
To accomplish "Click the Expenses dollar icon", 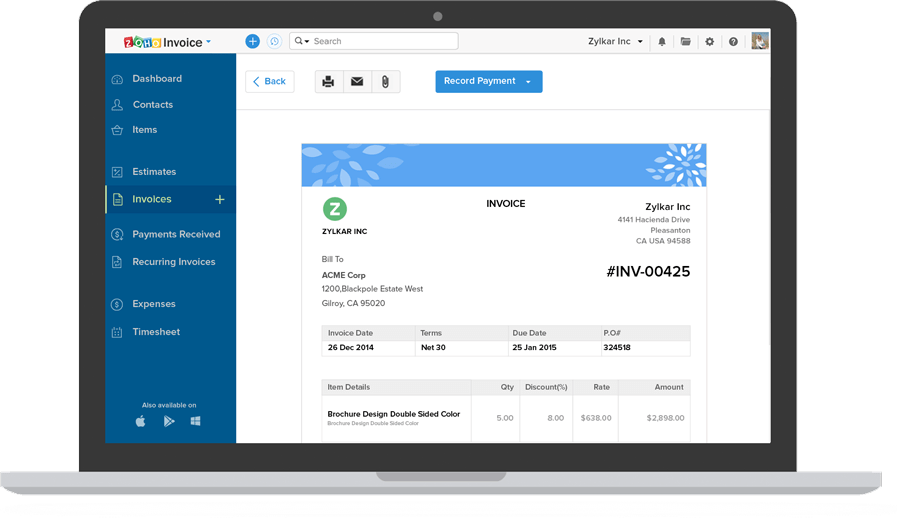I will [117, 304].
